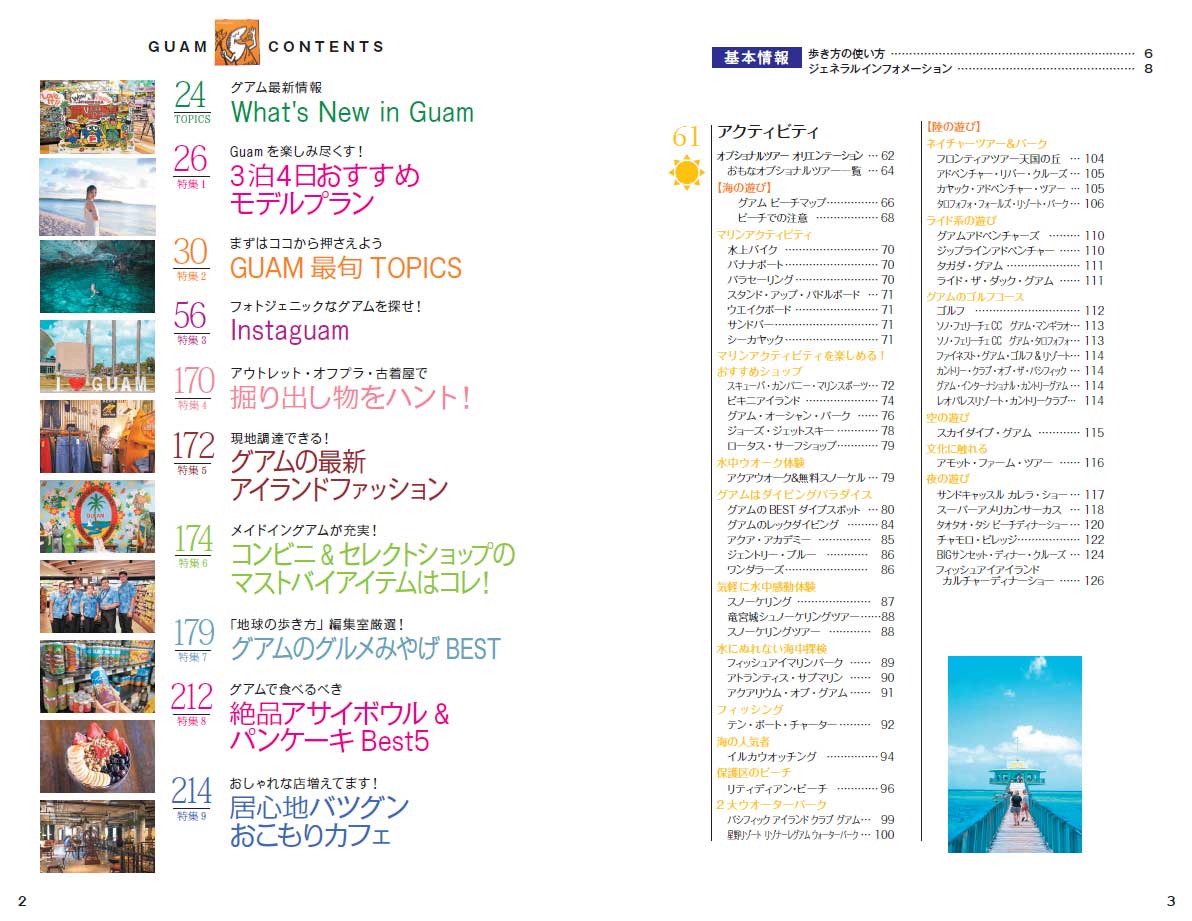Select the マリンアクティビティ category heading

(764, 234)
